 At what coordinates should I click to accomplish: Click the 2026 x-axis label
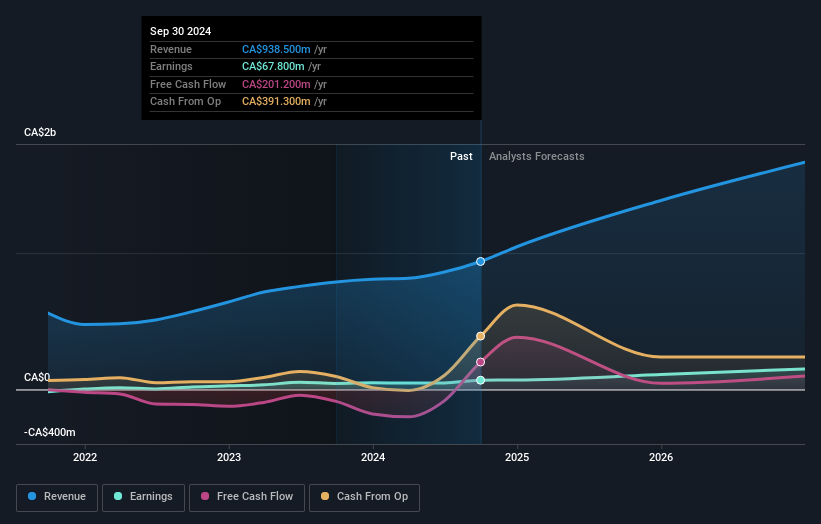(x=661, y=457)
